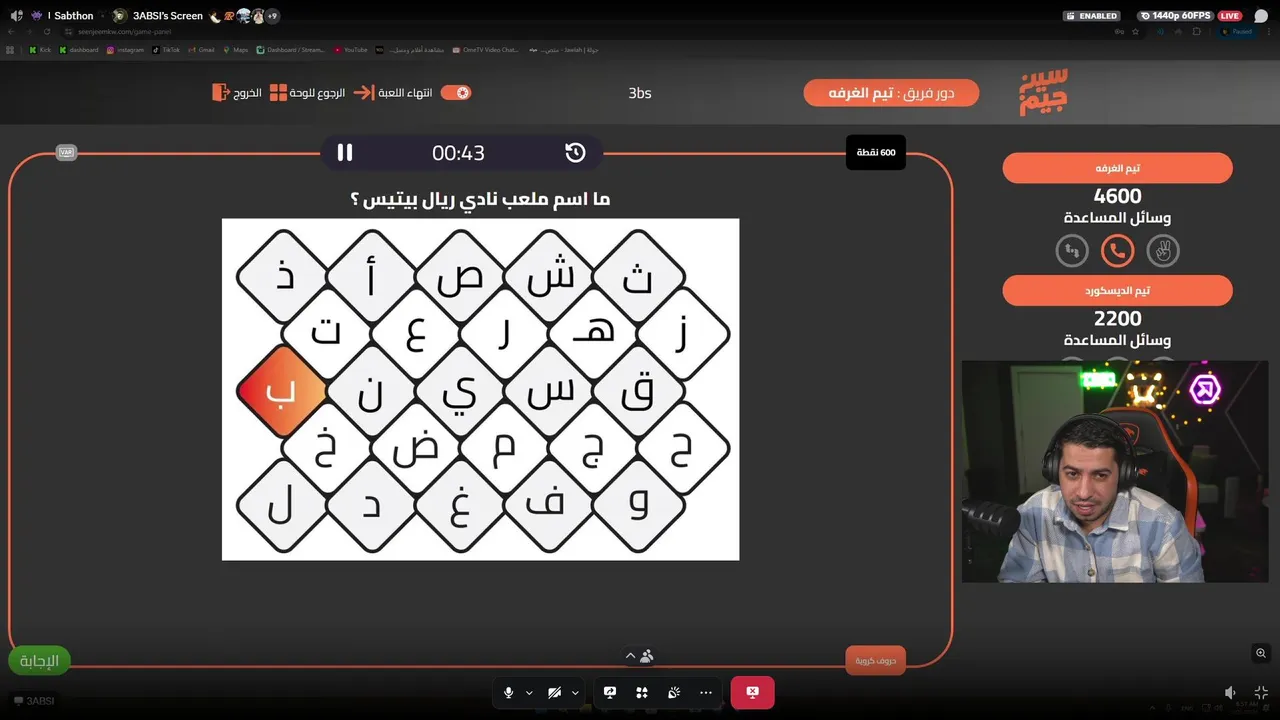Select the ت letter tile
This screenshot has height=720, width=1280.
tap(327, 333)
